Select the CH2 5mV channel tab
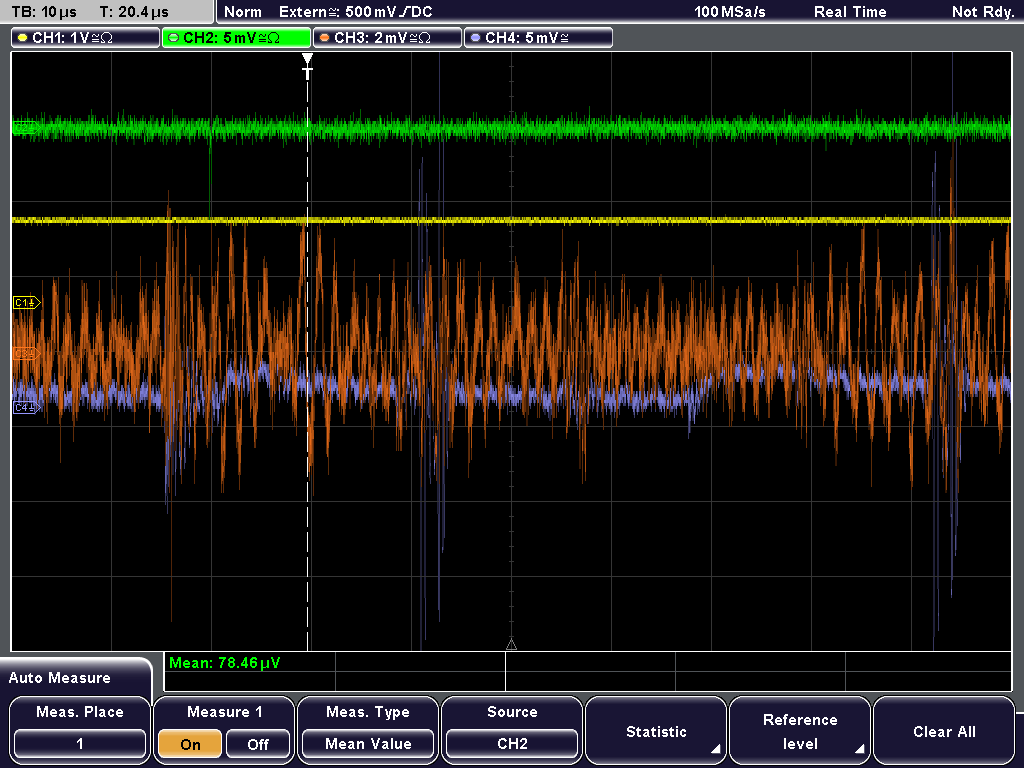 pyautogui.click(x=236, y=38)
